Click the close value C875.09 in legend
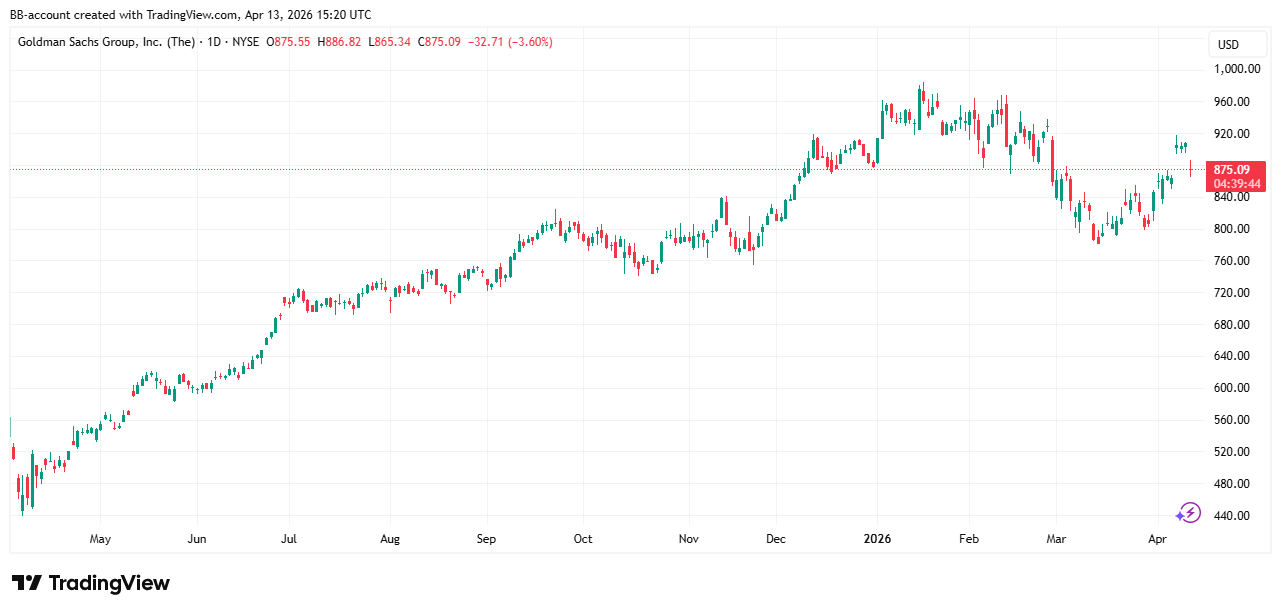Viewport: 1281px width, 613px height. (440, 42)
